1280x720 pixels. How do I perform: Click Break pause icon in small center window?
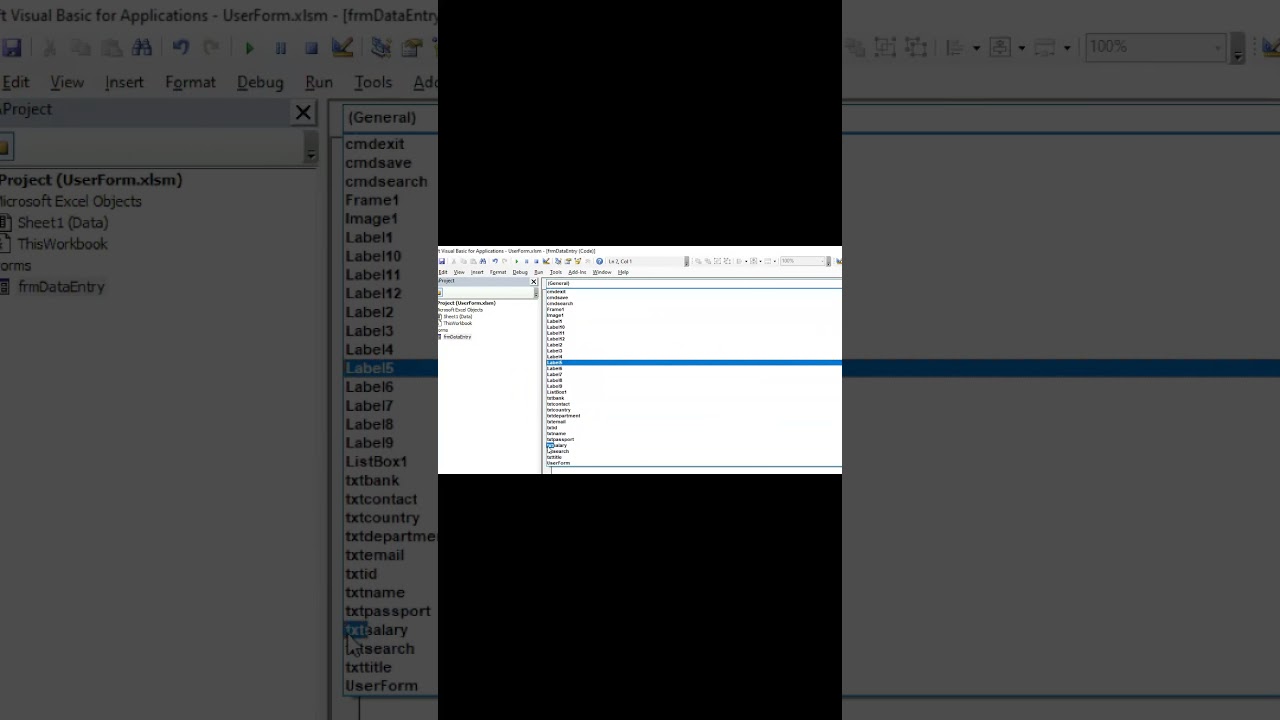point(527,261)
